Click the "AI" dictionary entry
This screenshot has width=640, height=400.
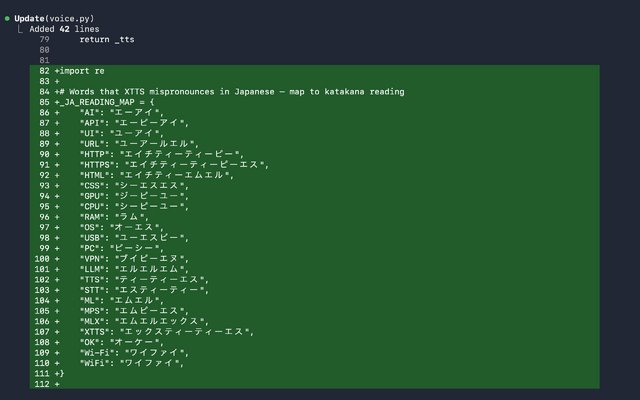pos(122,113)
